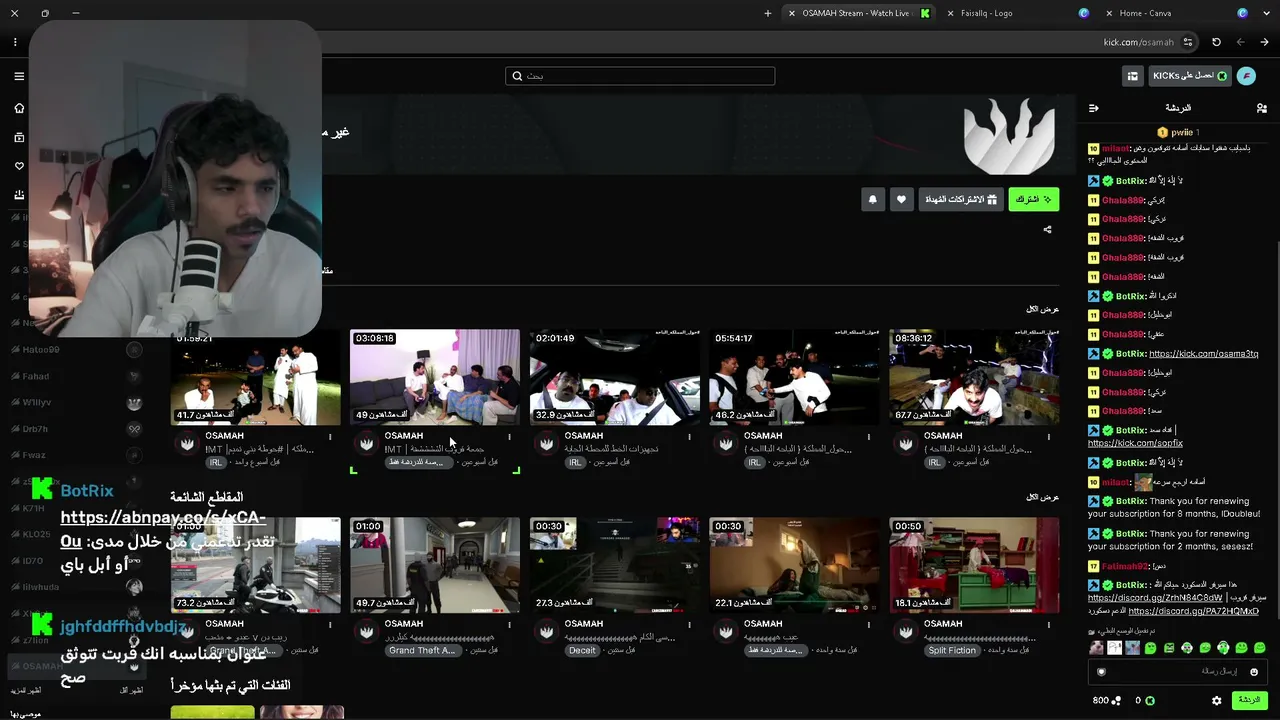The image size is (1280, 720).
Task: Open the 06:36:12 video thumbnail
Action: [974, 377]
